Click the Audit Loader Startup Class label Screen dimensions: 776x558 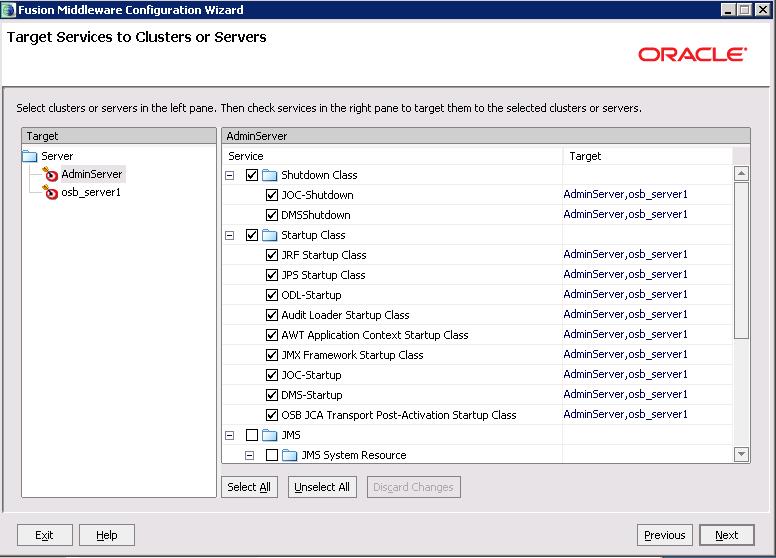(345, 315)
